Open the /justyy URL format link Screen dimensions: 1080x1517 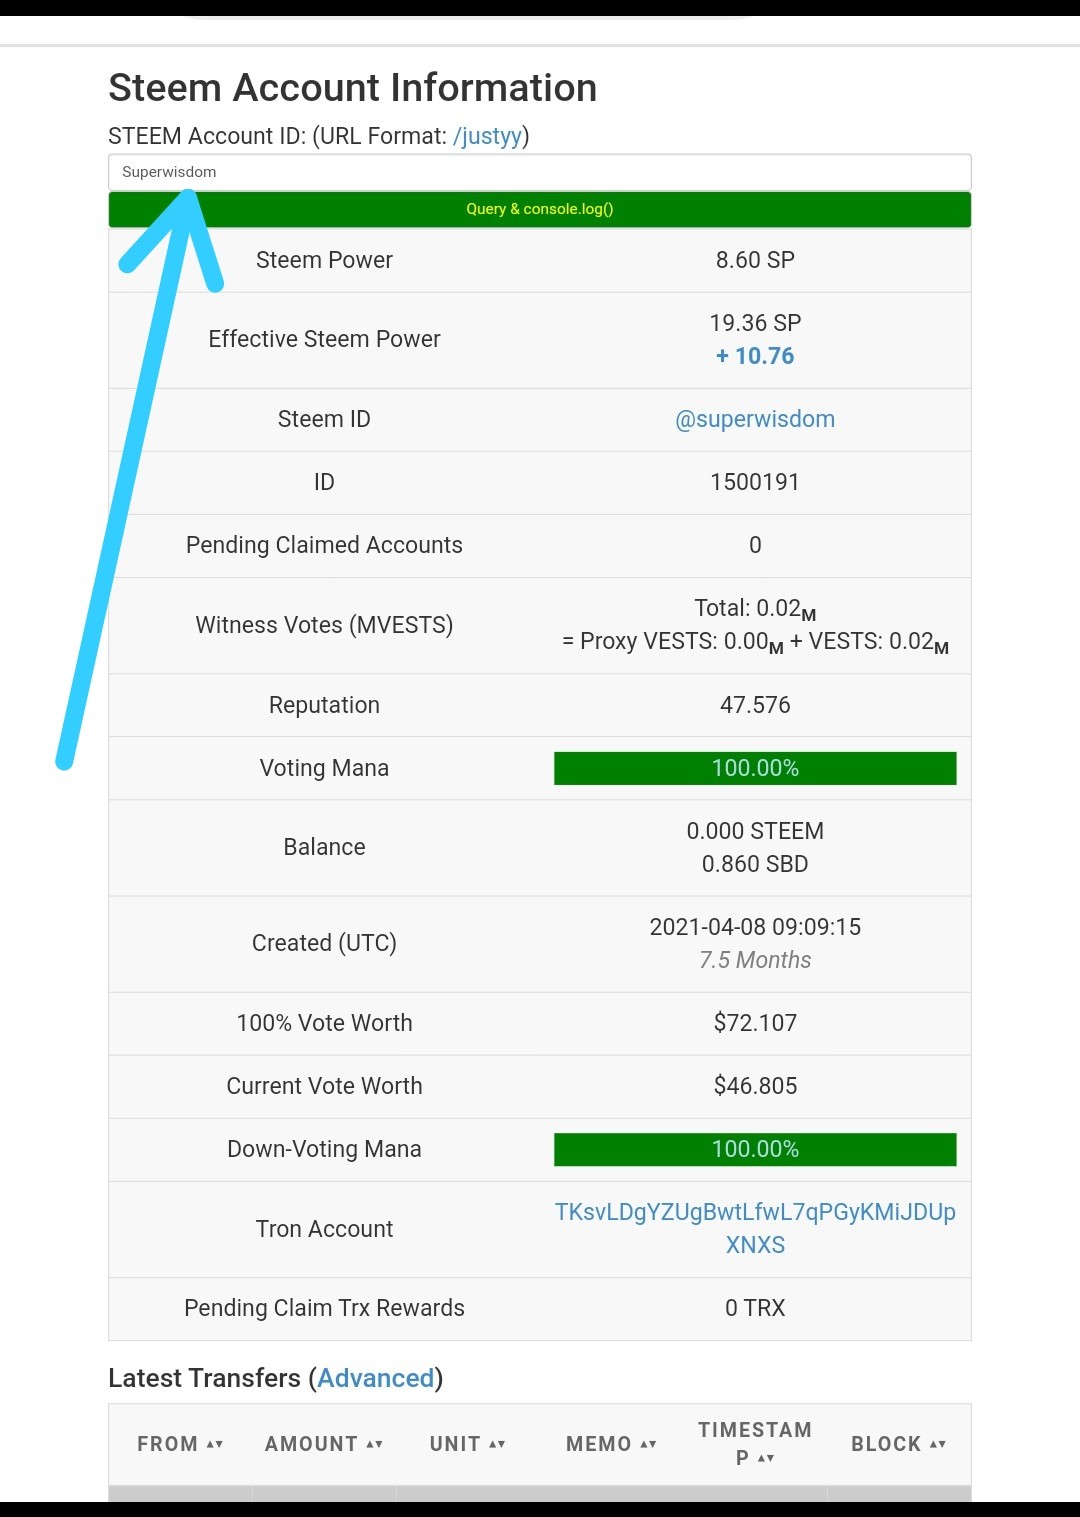[x=487, y=136]
